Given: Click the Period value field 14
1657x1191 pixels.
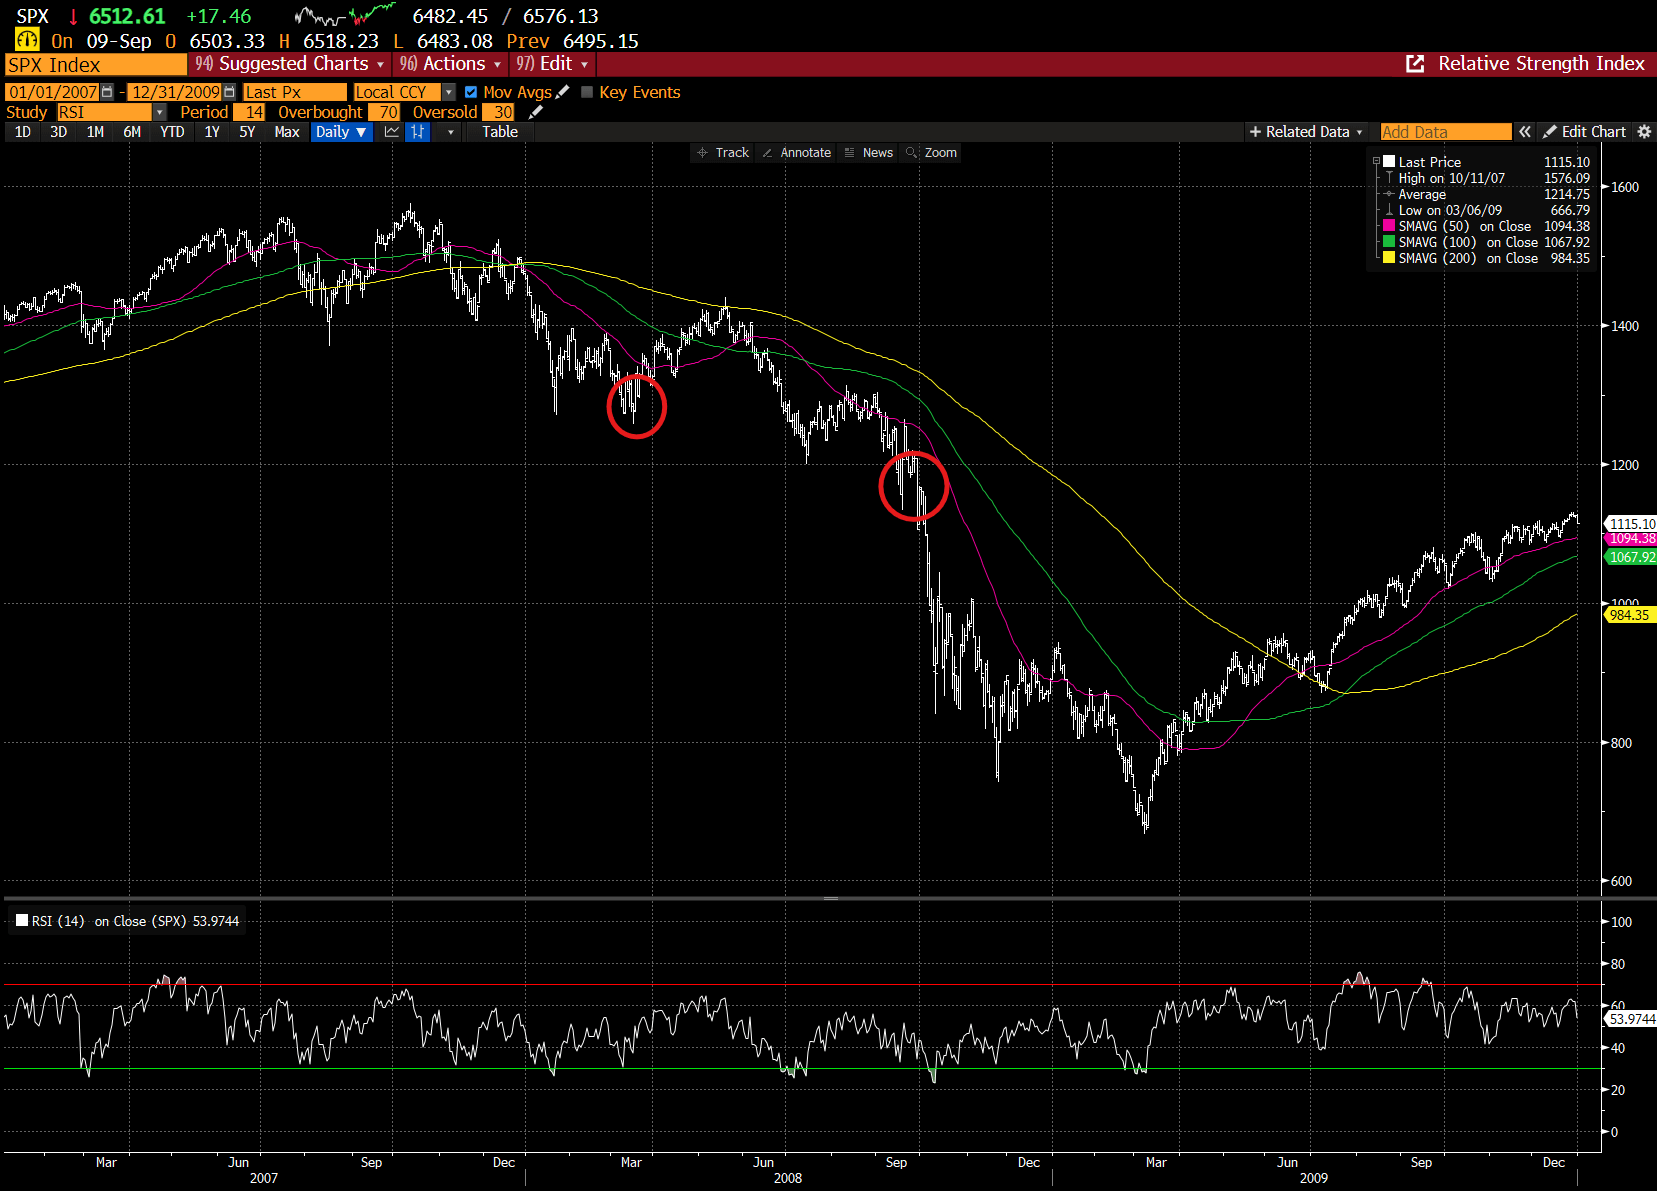Looking at the screenshot, I should click(x=249, y=112).
